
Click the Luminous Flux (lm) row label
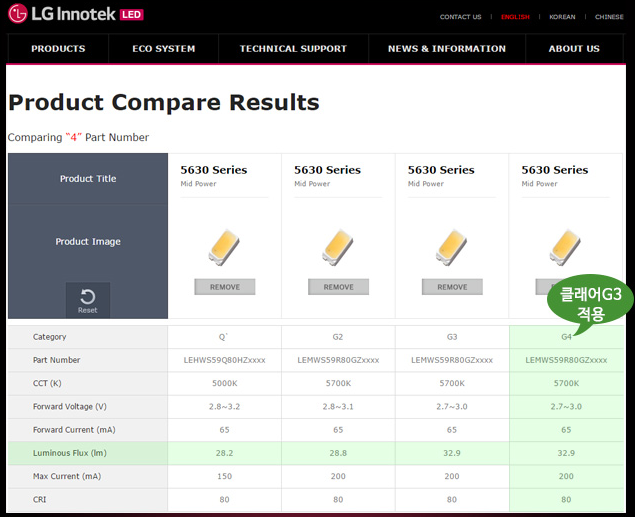(x=70, y=453)
